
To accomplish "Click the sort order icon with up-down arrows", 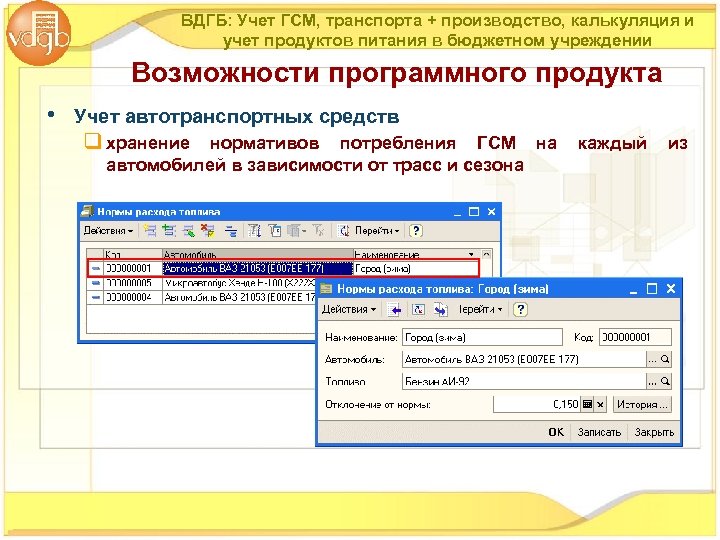I will (255, 231).
